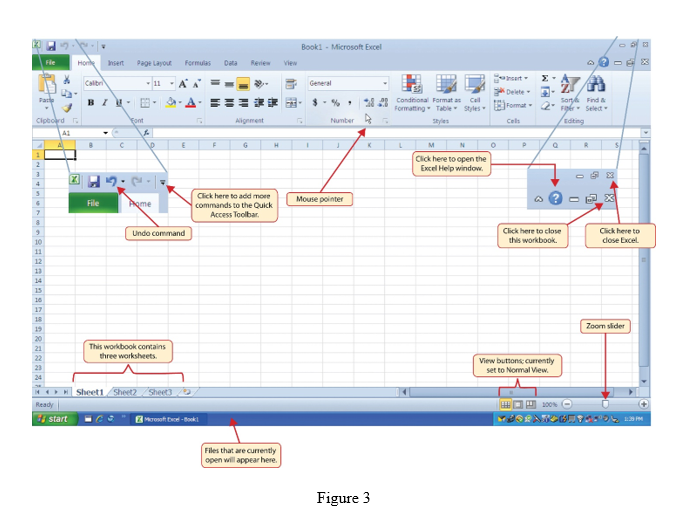Screen dimensions: 698x511
Task: Decrease font size with shrink font icon
Action: pyautogui.click(x=196, y=83)
